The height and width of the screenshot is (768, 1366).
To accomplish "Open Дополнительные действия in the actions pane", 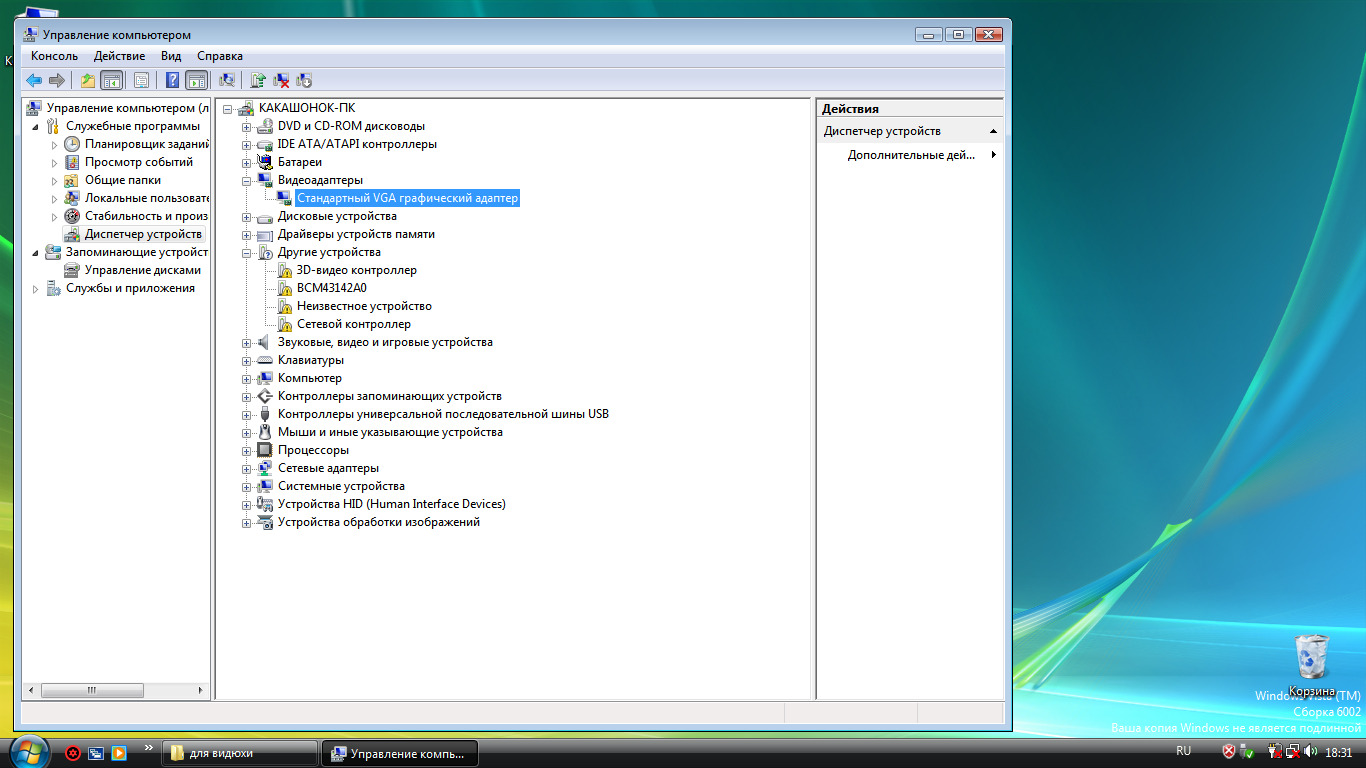I will (x=910, y=155).
